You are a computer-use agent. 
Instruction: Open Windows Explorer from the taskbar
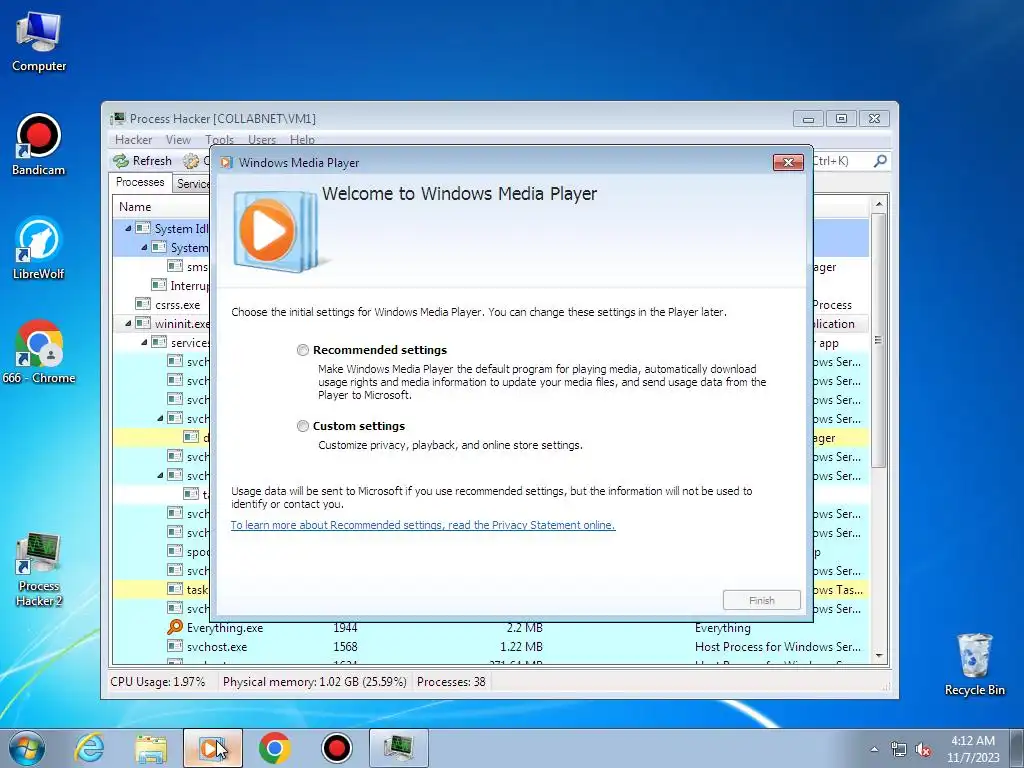tap(151, 748)
